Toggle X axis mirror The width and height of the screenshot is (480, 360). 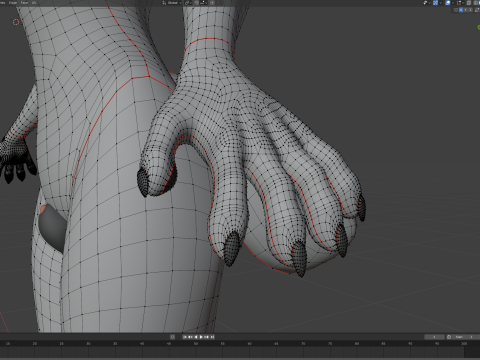461,10
